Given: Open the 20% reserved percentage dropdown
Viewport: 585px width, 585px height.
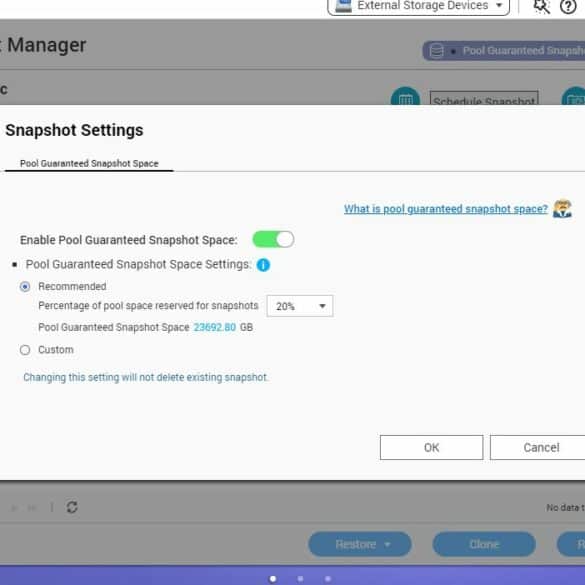Looking at the screenshot, I should tap(300, 306).
